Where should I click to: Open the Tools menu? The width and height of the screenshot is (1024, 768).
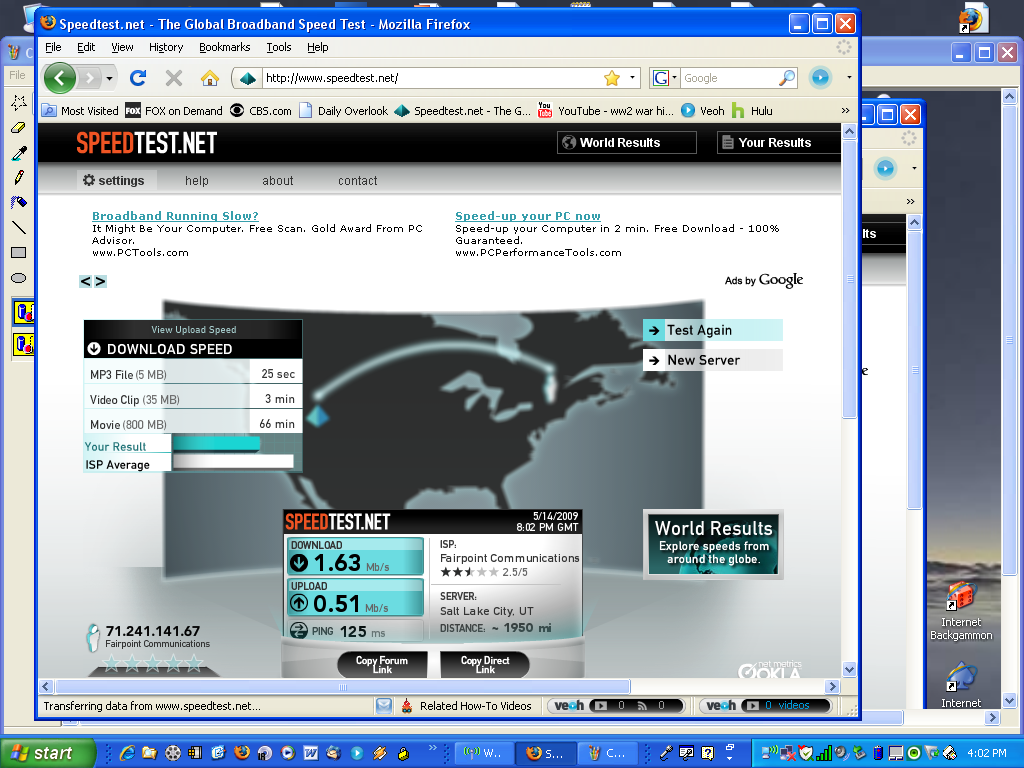(x=278, y=47)
